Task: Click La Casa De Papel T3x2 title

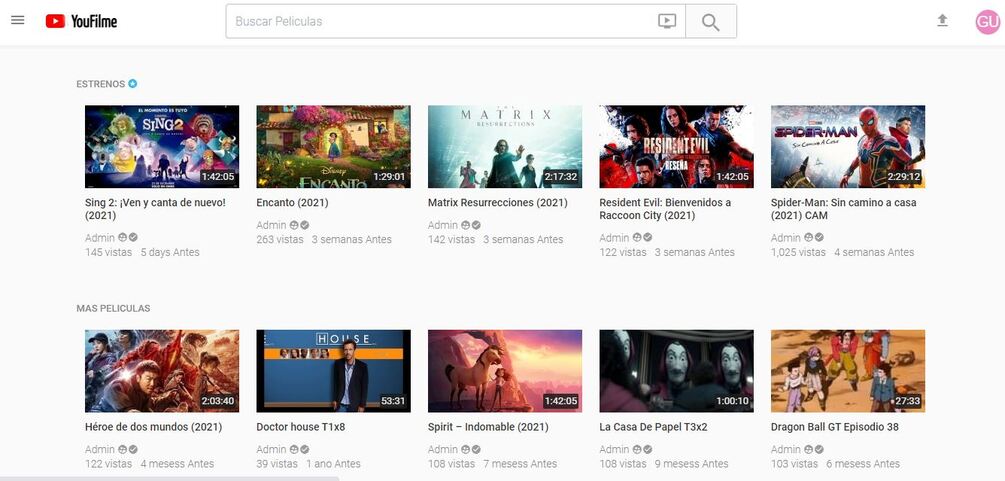Action: point(653,427)
